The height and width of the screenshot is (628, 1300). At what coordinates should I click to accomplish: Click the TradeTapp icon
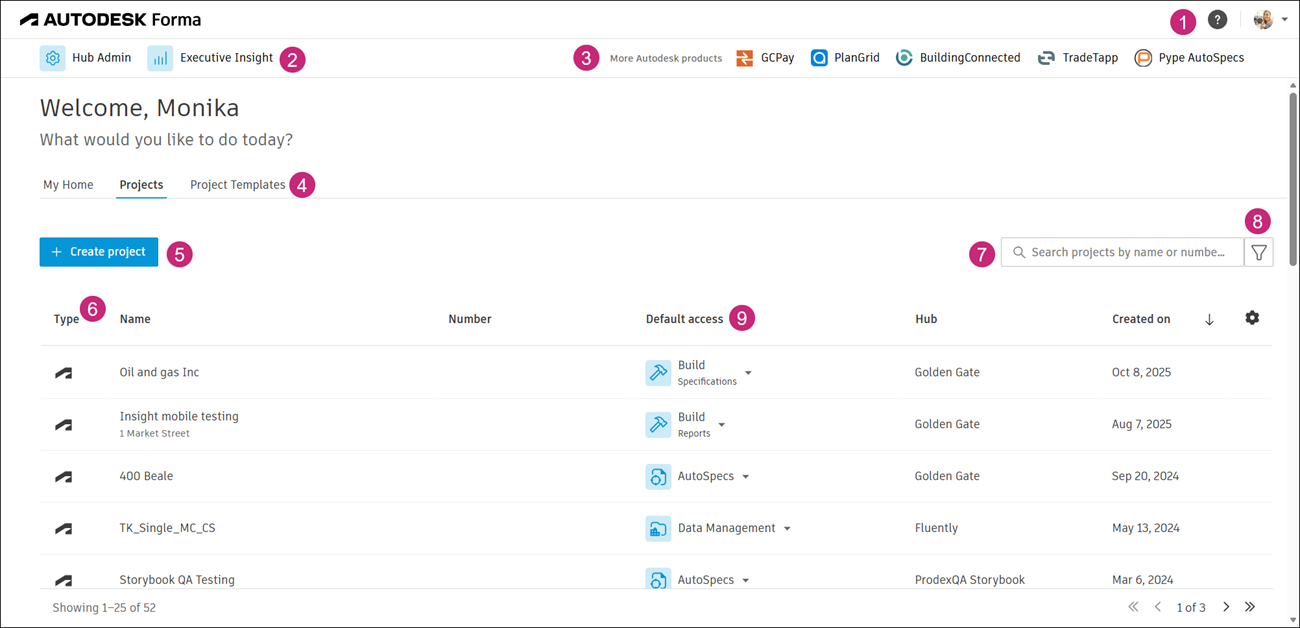1046,58
